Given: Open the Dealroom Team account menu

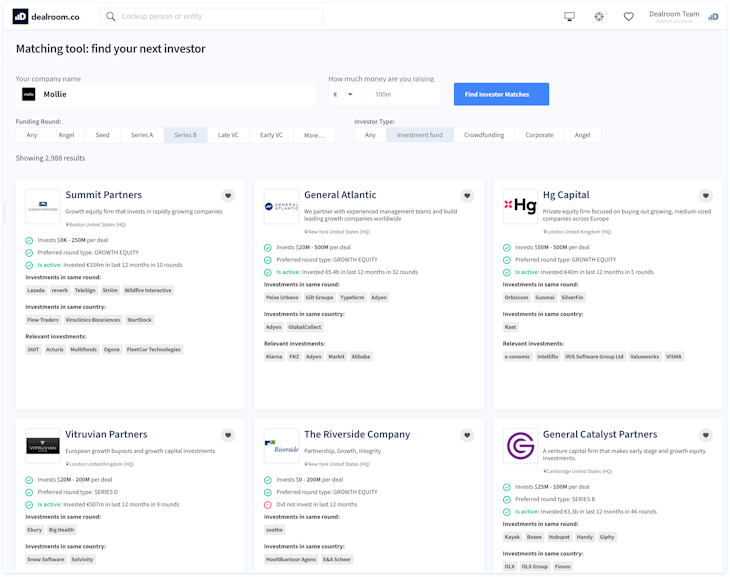Looking at the screenshot, I should [674, 17].
